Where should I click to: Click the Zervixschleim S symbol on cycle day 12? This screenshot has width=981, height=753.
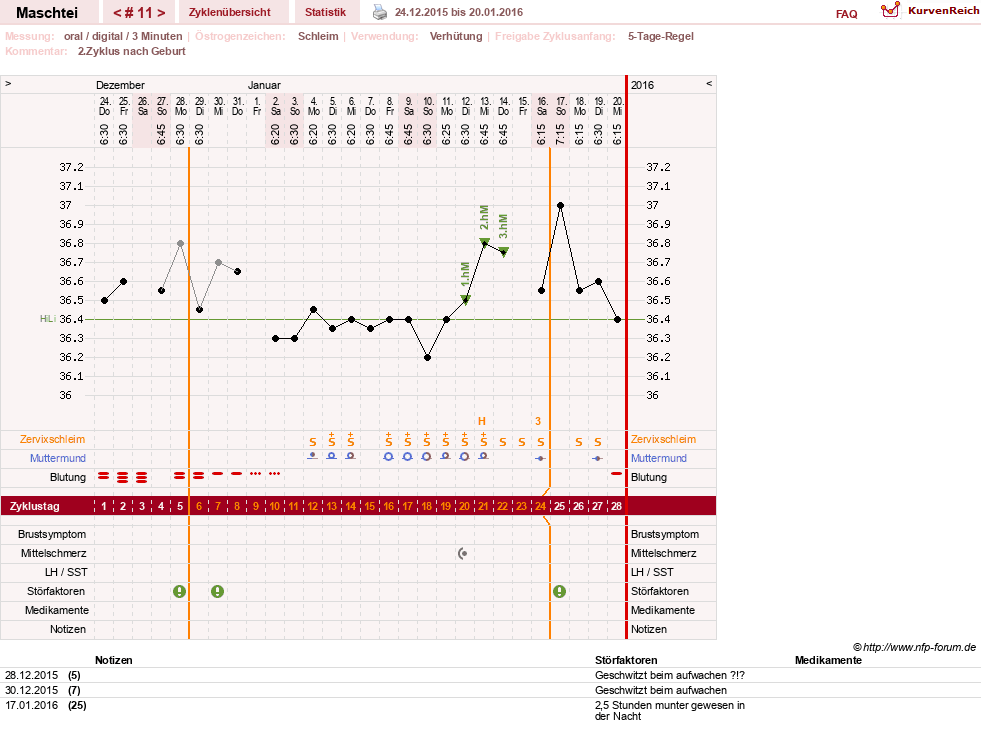click(x=313, y=442)
